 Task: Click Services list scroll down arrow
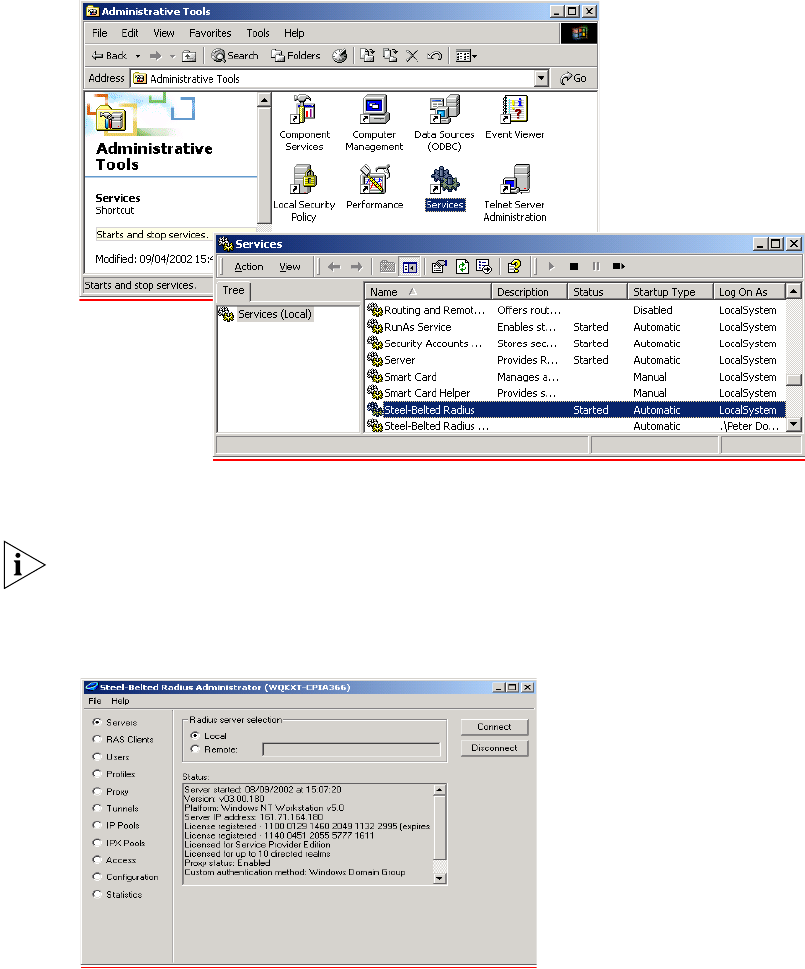[x=794, y=425]
